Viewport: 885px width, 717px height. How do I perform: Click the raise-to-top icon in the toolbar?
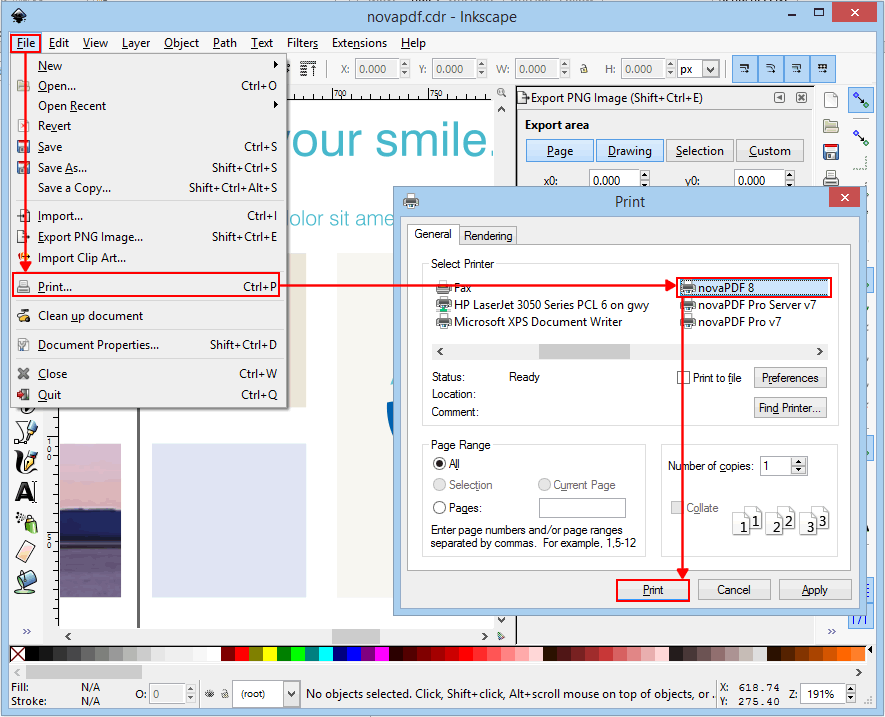click(308, 69)
